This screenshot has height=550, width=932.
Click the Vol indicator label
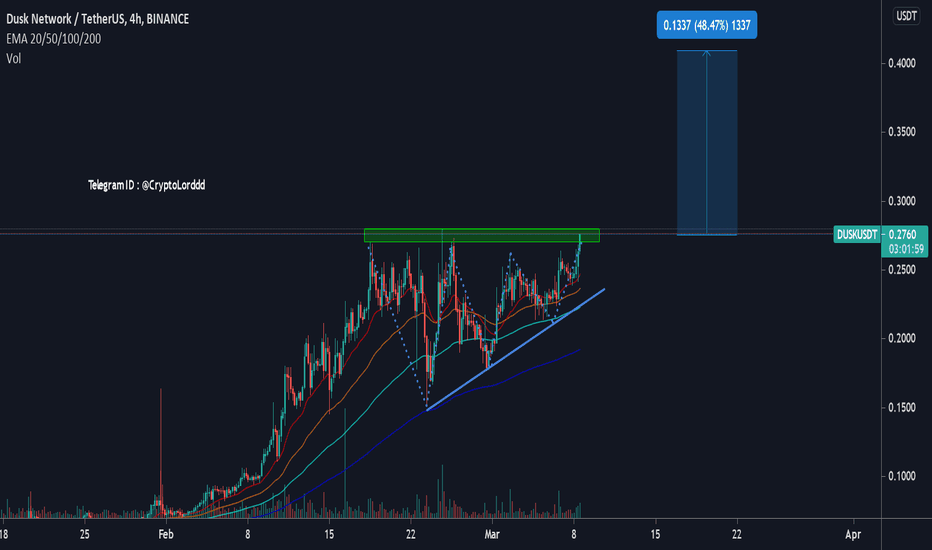point(14,58)
